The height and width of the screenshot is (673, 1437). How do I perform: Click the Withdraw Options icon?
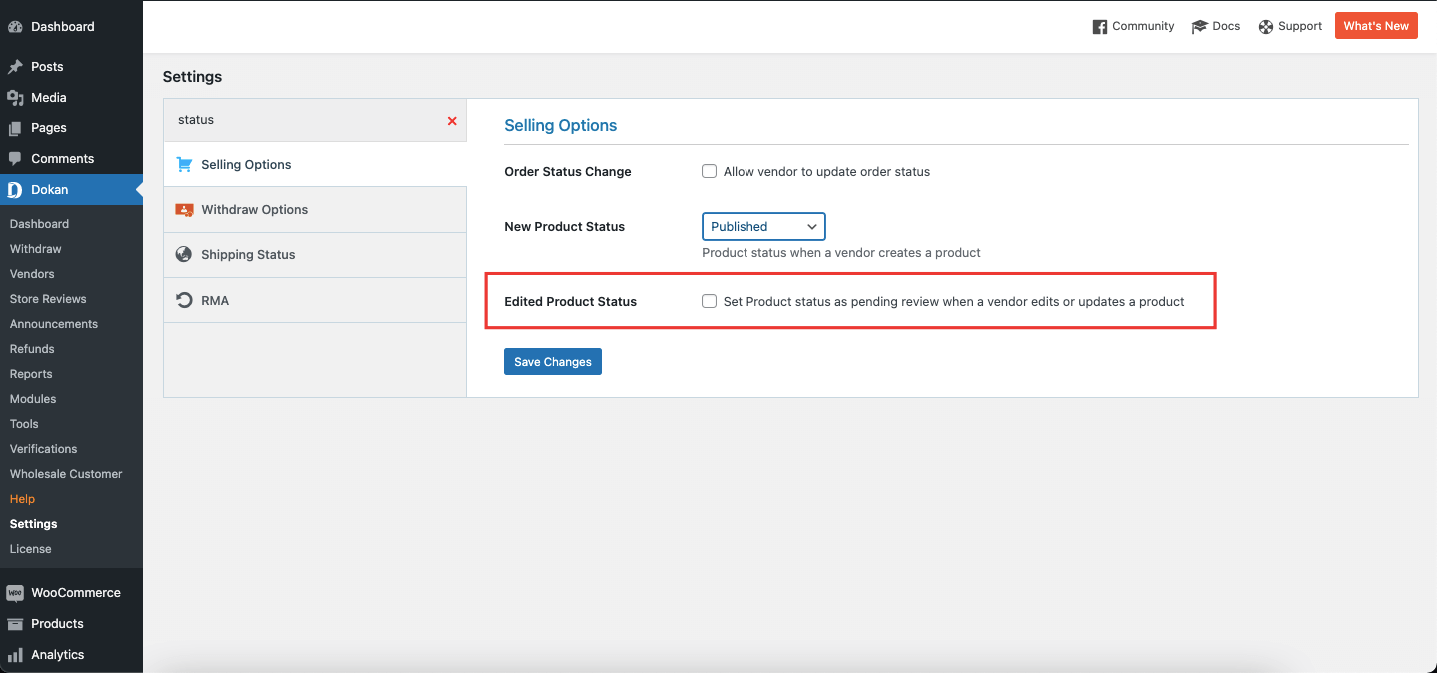coord(184,210)
